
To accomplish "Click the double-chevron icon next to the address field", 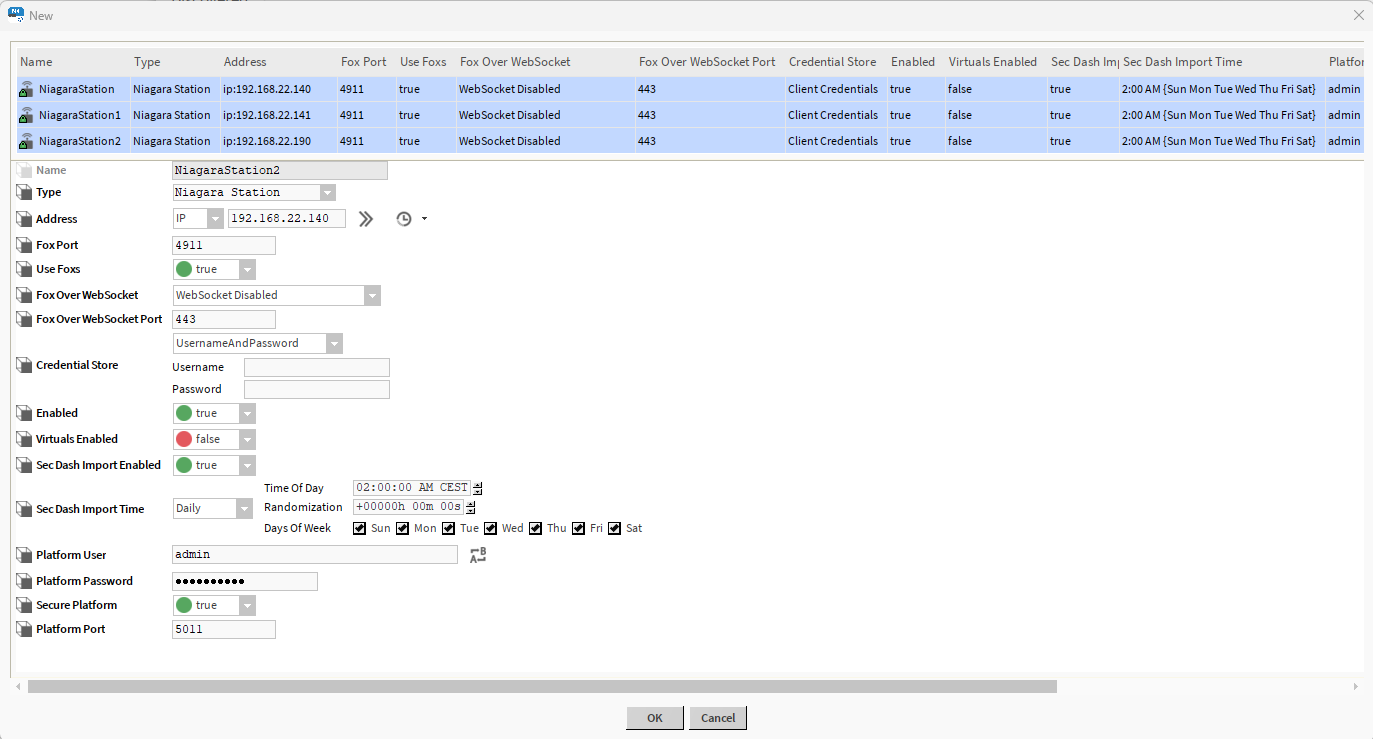I will 366,219.
